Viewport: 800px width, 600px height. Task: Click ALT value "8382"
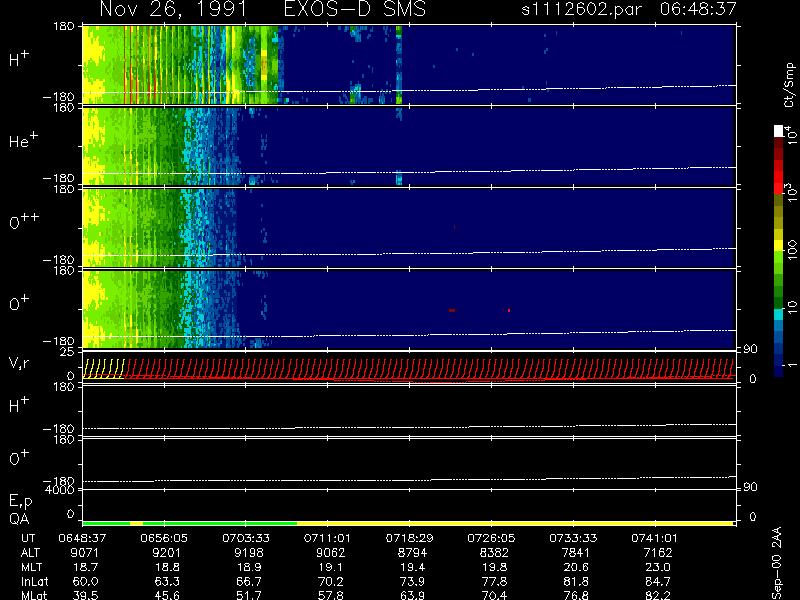(494, 553)
